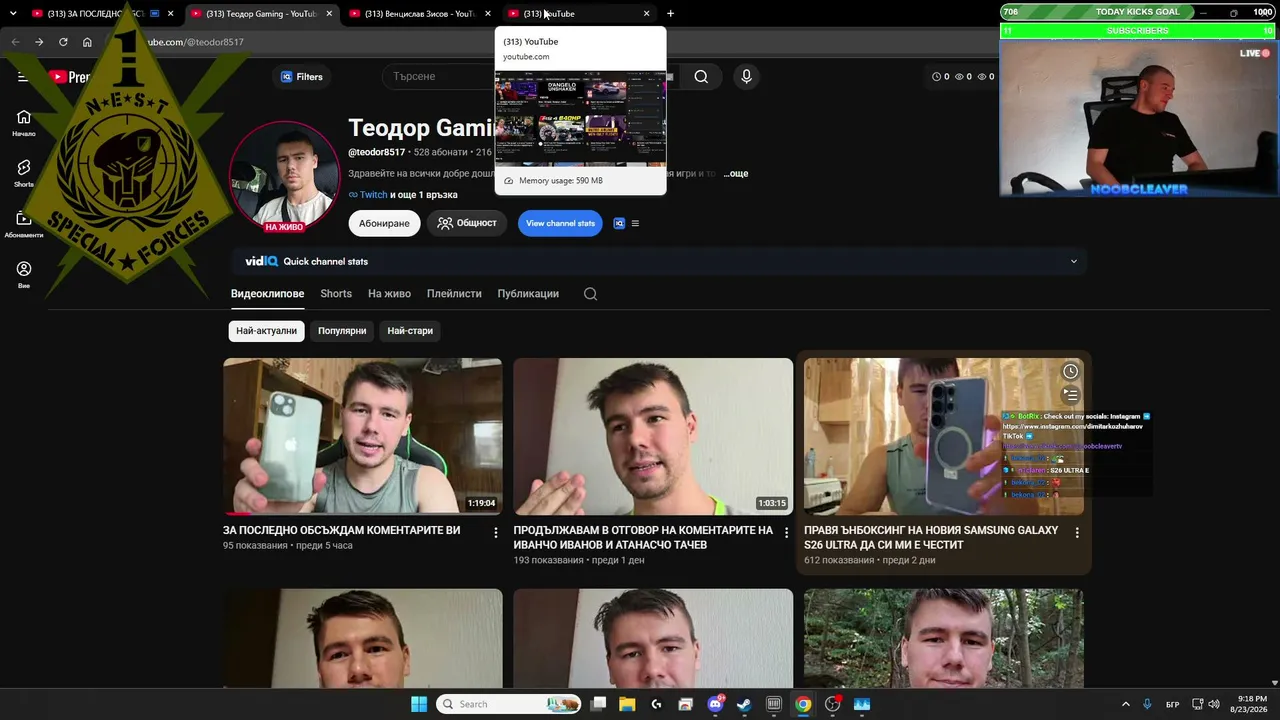The height and width of the screenshot is (720, 1280).
Task: Open Task View on the taskbar
Action: coord(597,704)
